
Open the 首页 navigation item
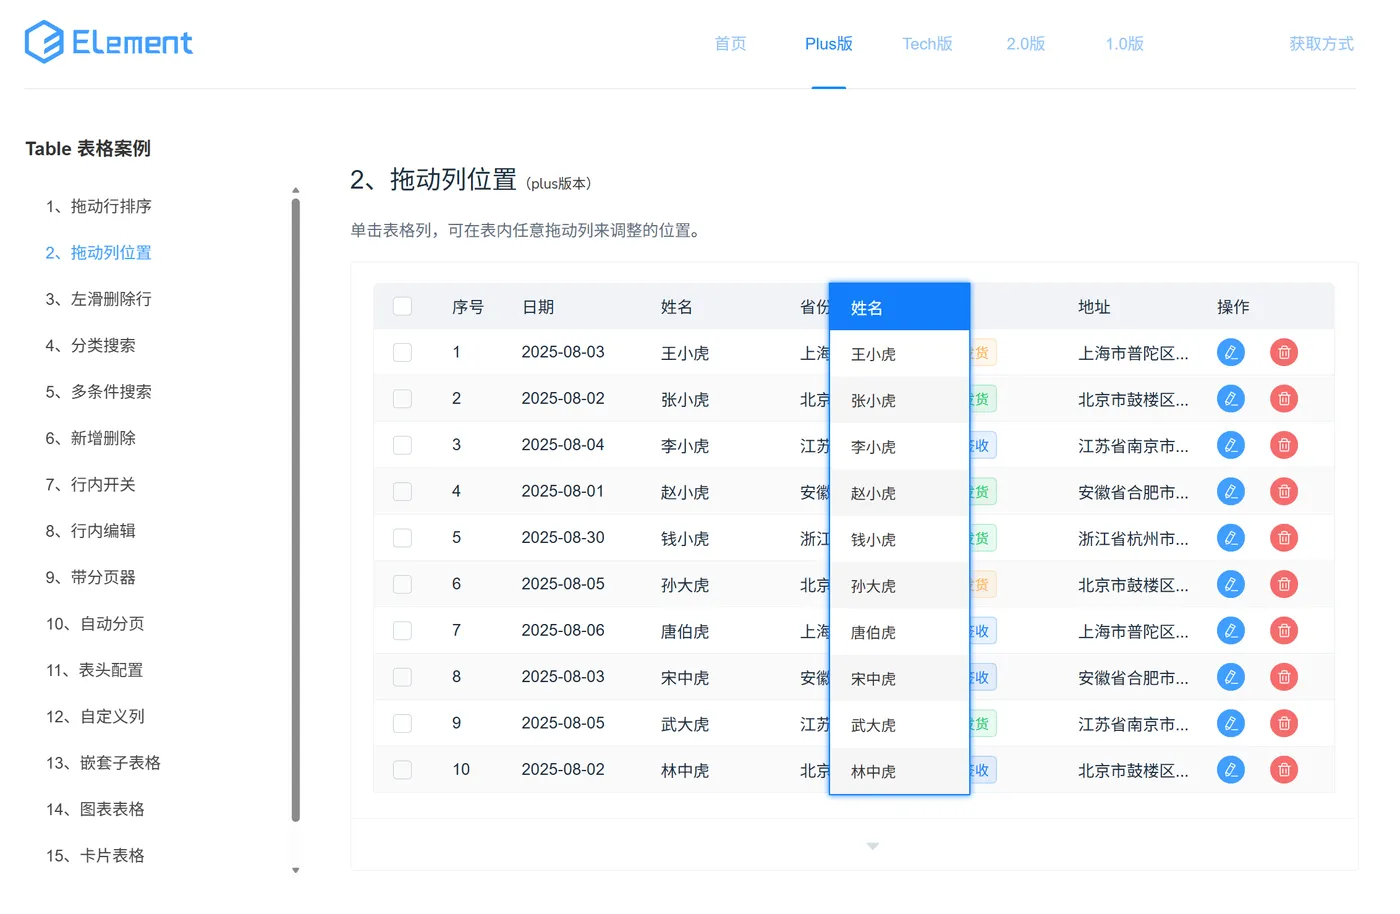pyautogui.click(x=729, y=44)
